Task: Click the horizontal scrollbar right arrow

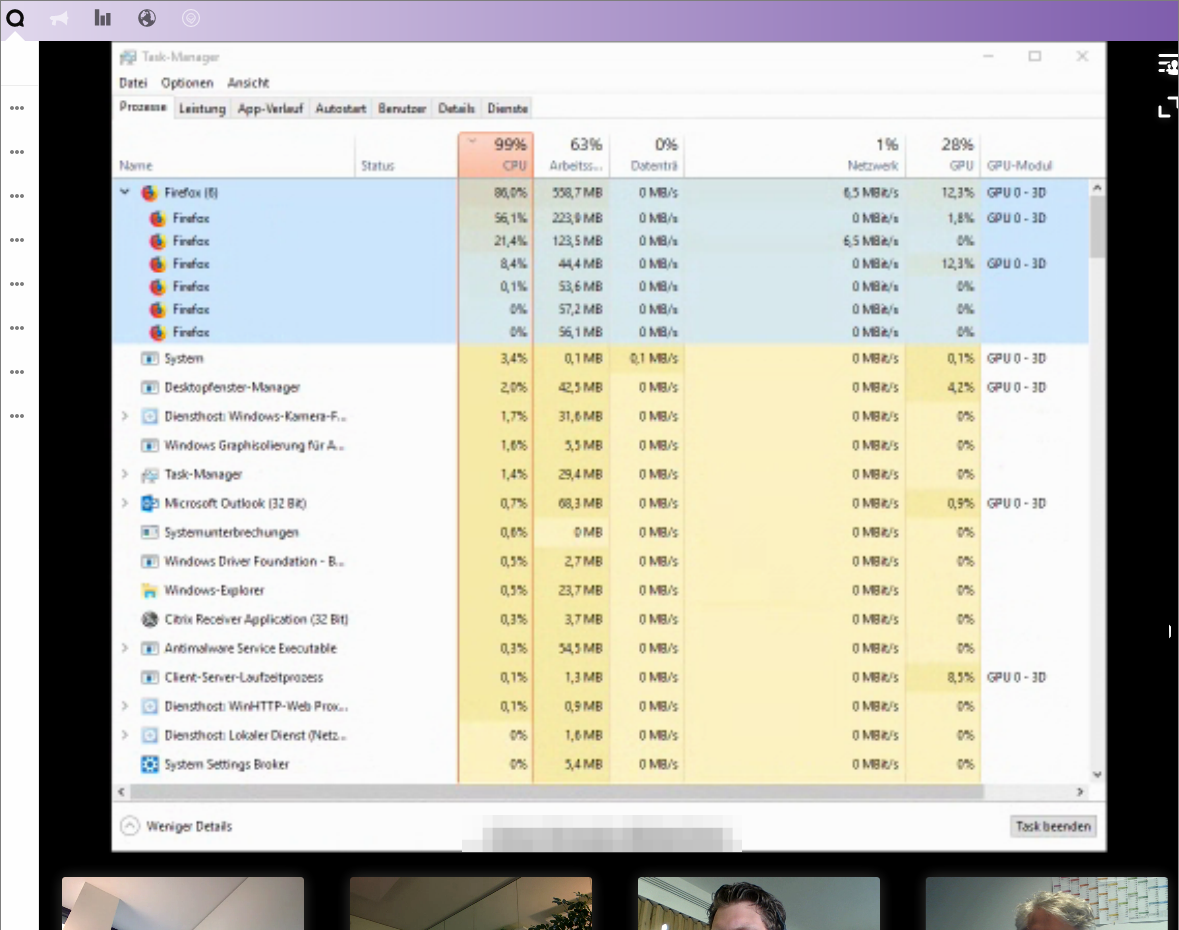Action: tap(1080, 792)
